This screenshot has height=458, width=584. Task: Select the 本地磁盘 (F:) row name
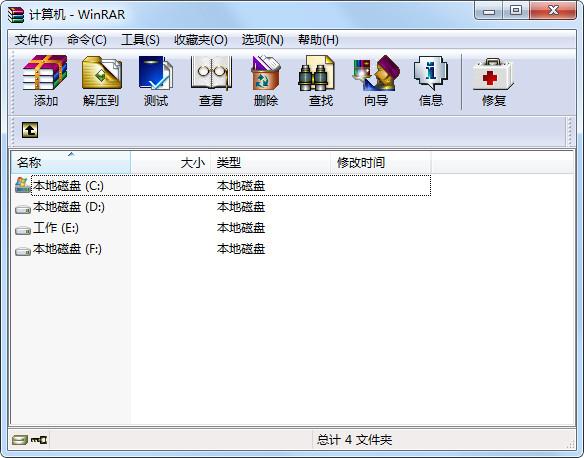(67, 248)
